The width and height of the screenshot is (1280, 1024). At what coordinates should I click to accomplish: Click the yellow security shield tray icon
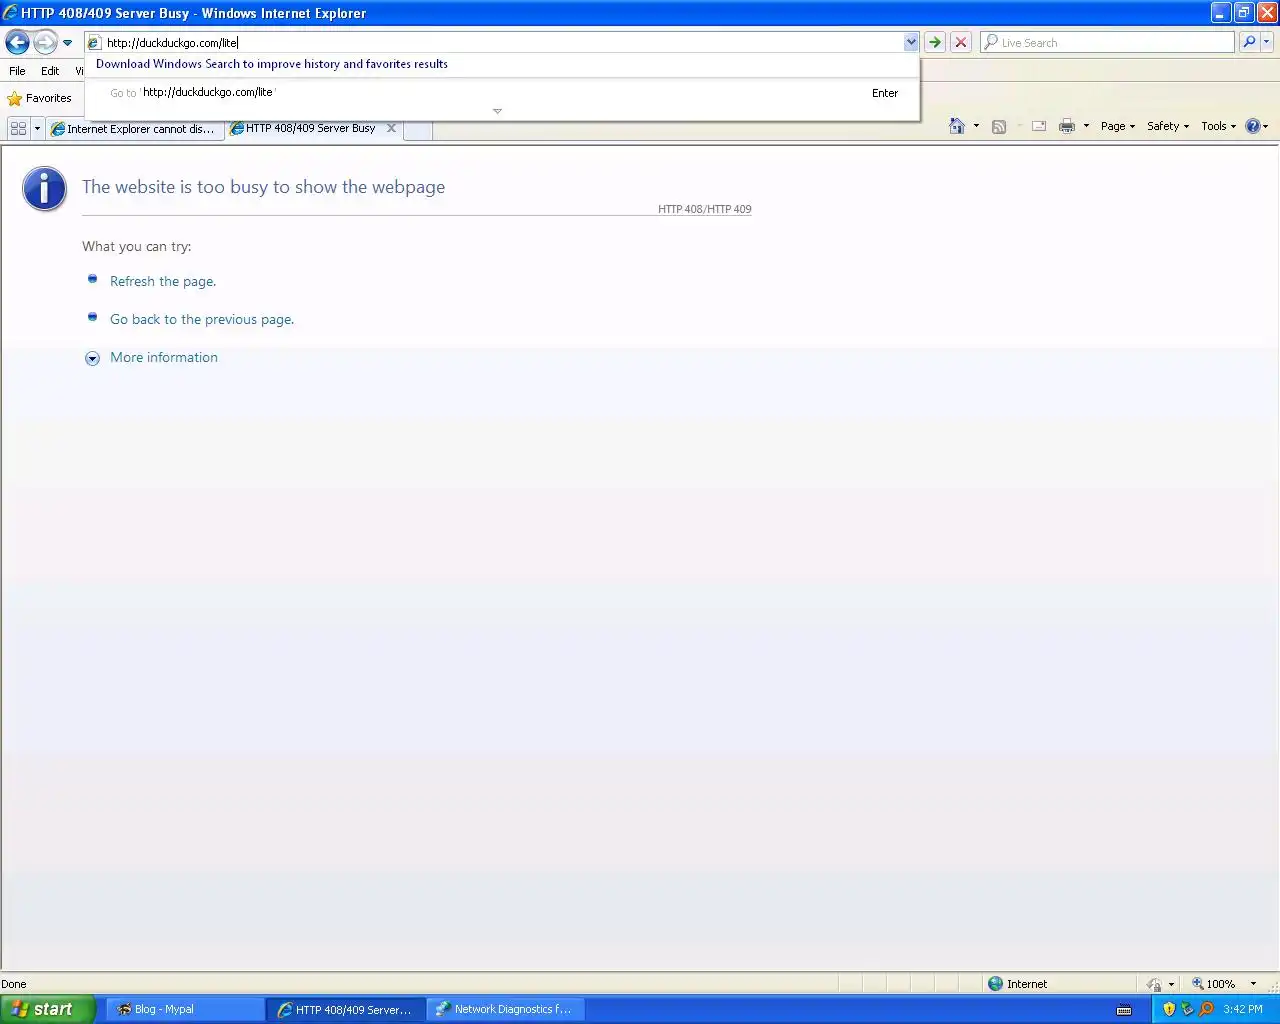[x=1169, y=1010]
